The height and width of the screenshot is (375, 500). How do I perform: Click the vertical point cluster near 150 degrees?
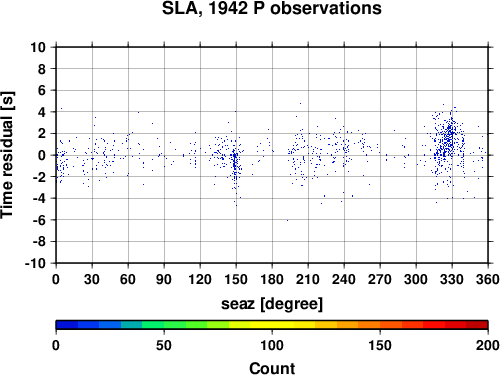click(x=235, y=163)
